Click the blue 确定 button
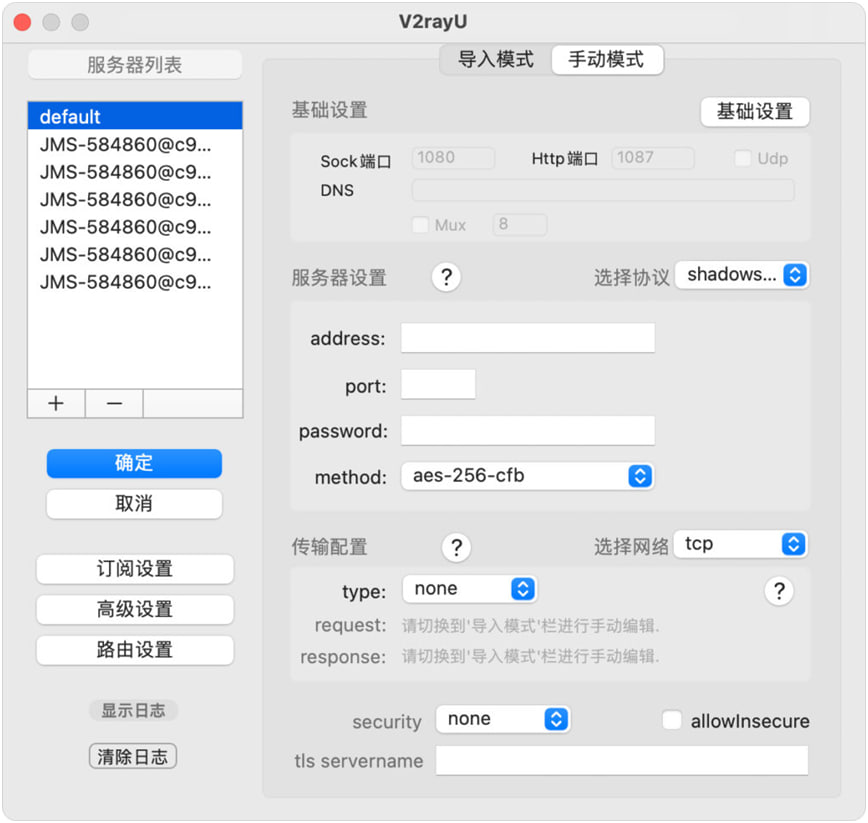Image resolution: width=868 pixels, height=823 pixels. pyautogui.click(x=134, y=463)
